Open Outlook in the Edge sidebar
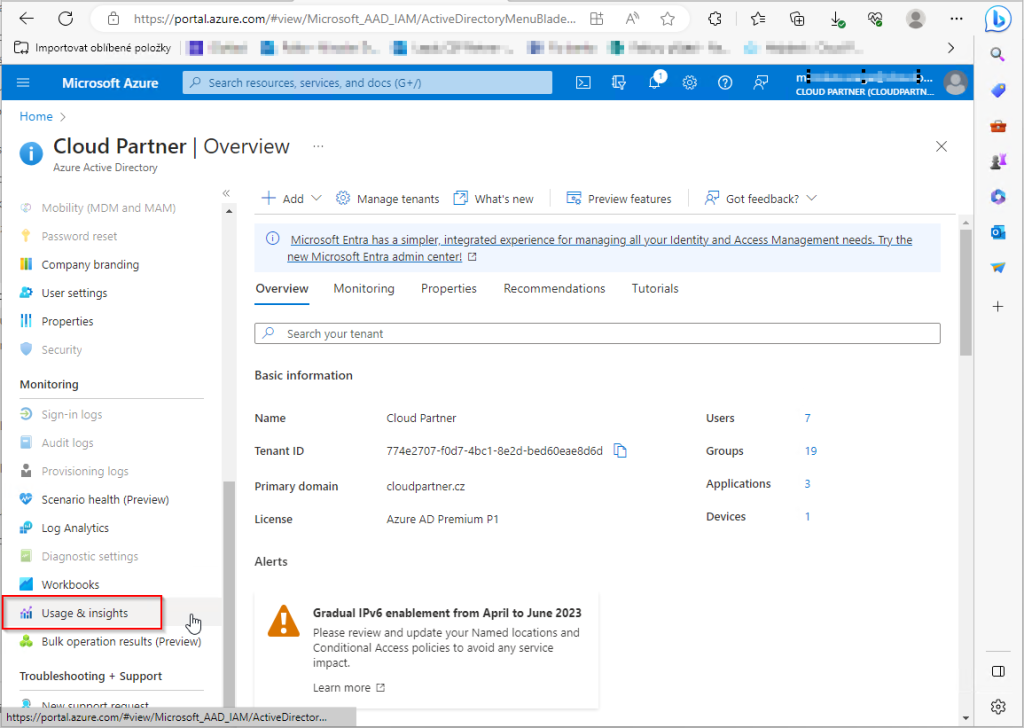1024x728 pixels. [x=998, y=232]
